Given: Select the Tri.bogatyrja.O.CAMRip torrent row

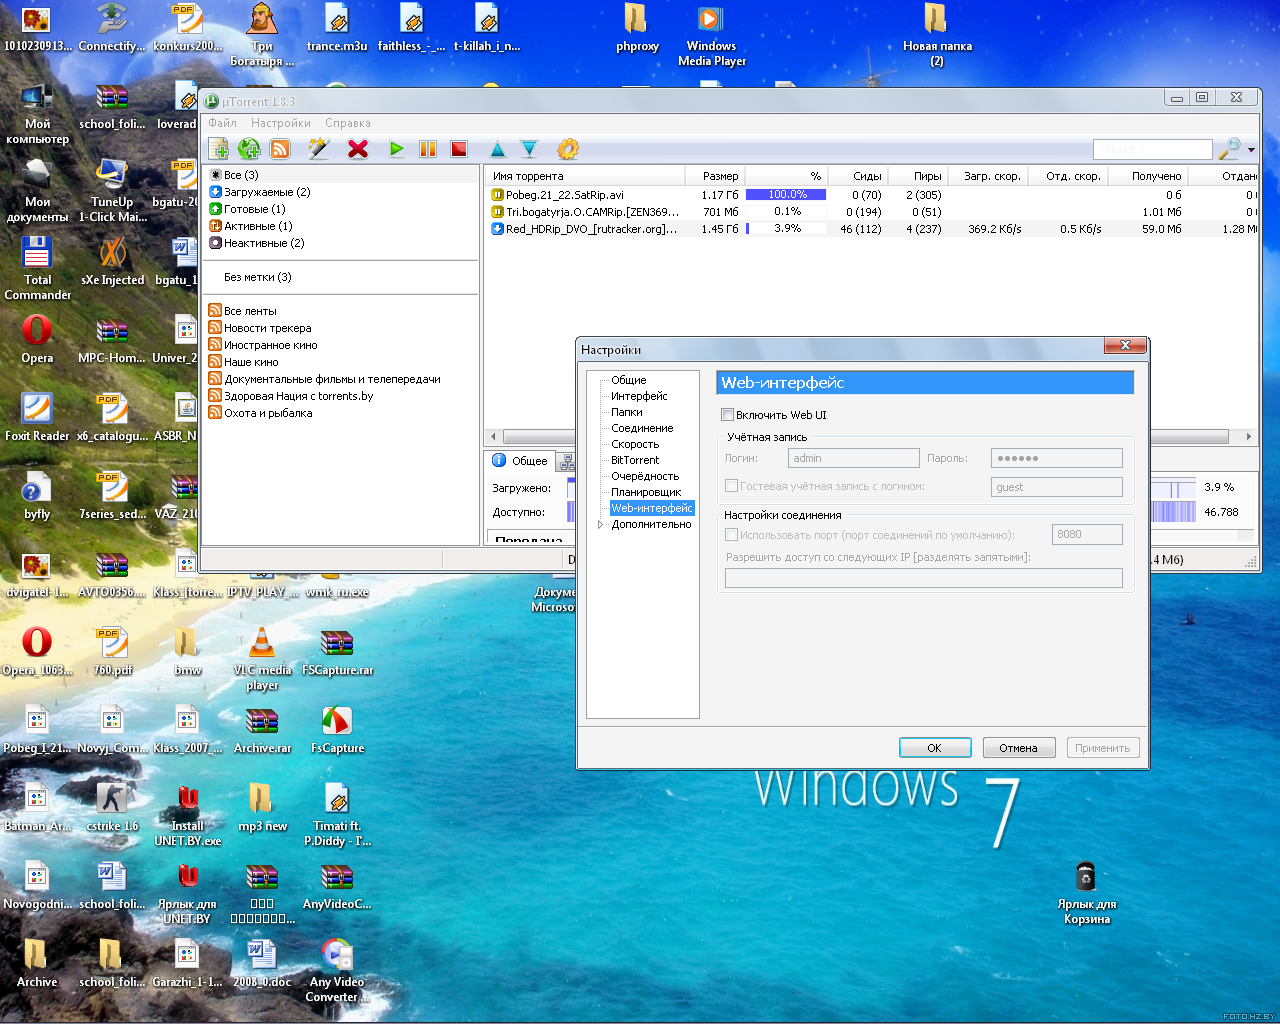Looking at the screenshot, I should [x=870, y=212].
